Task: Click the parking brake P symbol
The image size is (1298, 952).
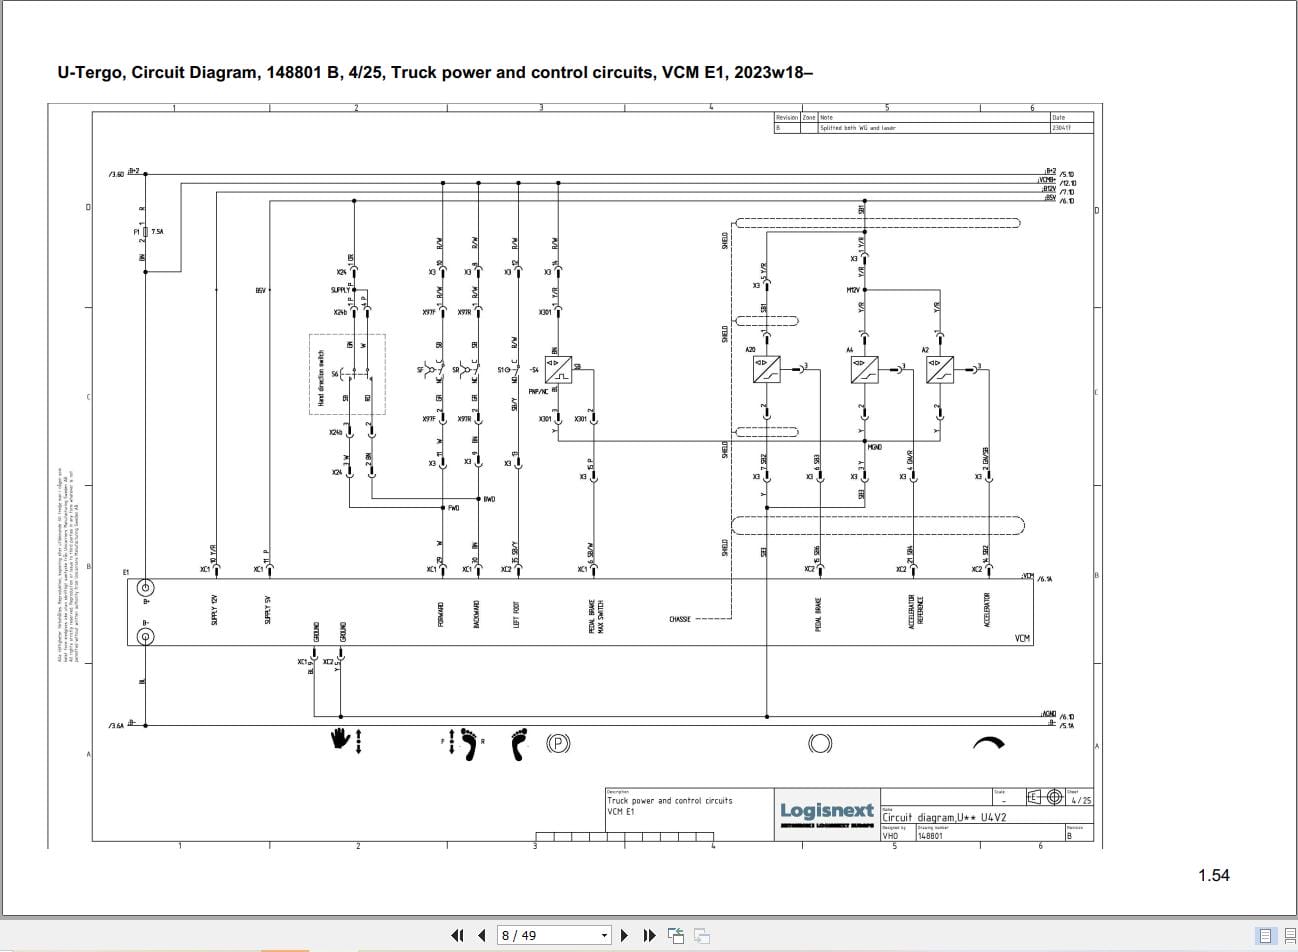Action: (558, 743)
